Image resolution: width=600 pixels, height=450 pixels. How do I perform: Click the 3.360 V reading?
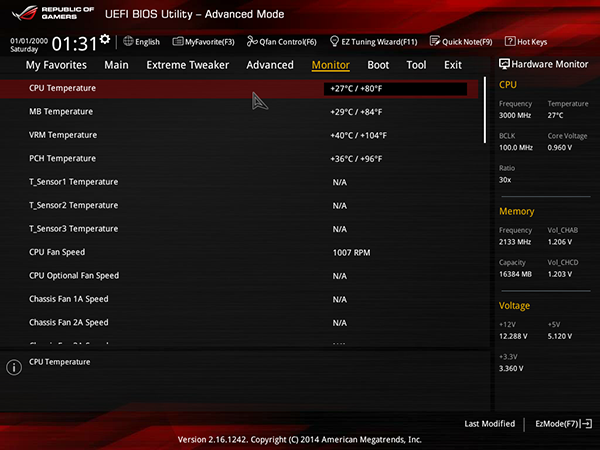[511, 368]
